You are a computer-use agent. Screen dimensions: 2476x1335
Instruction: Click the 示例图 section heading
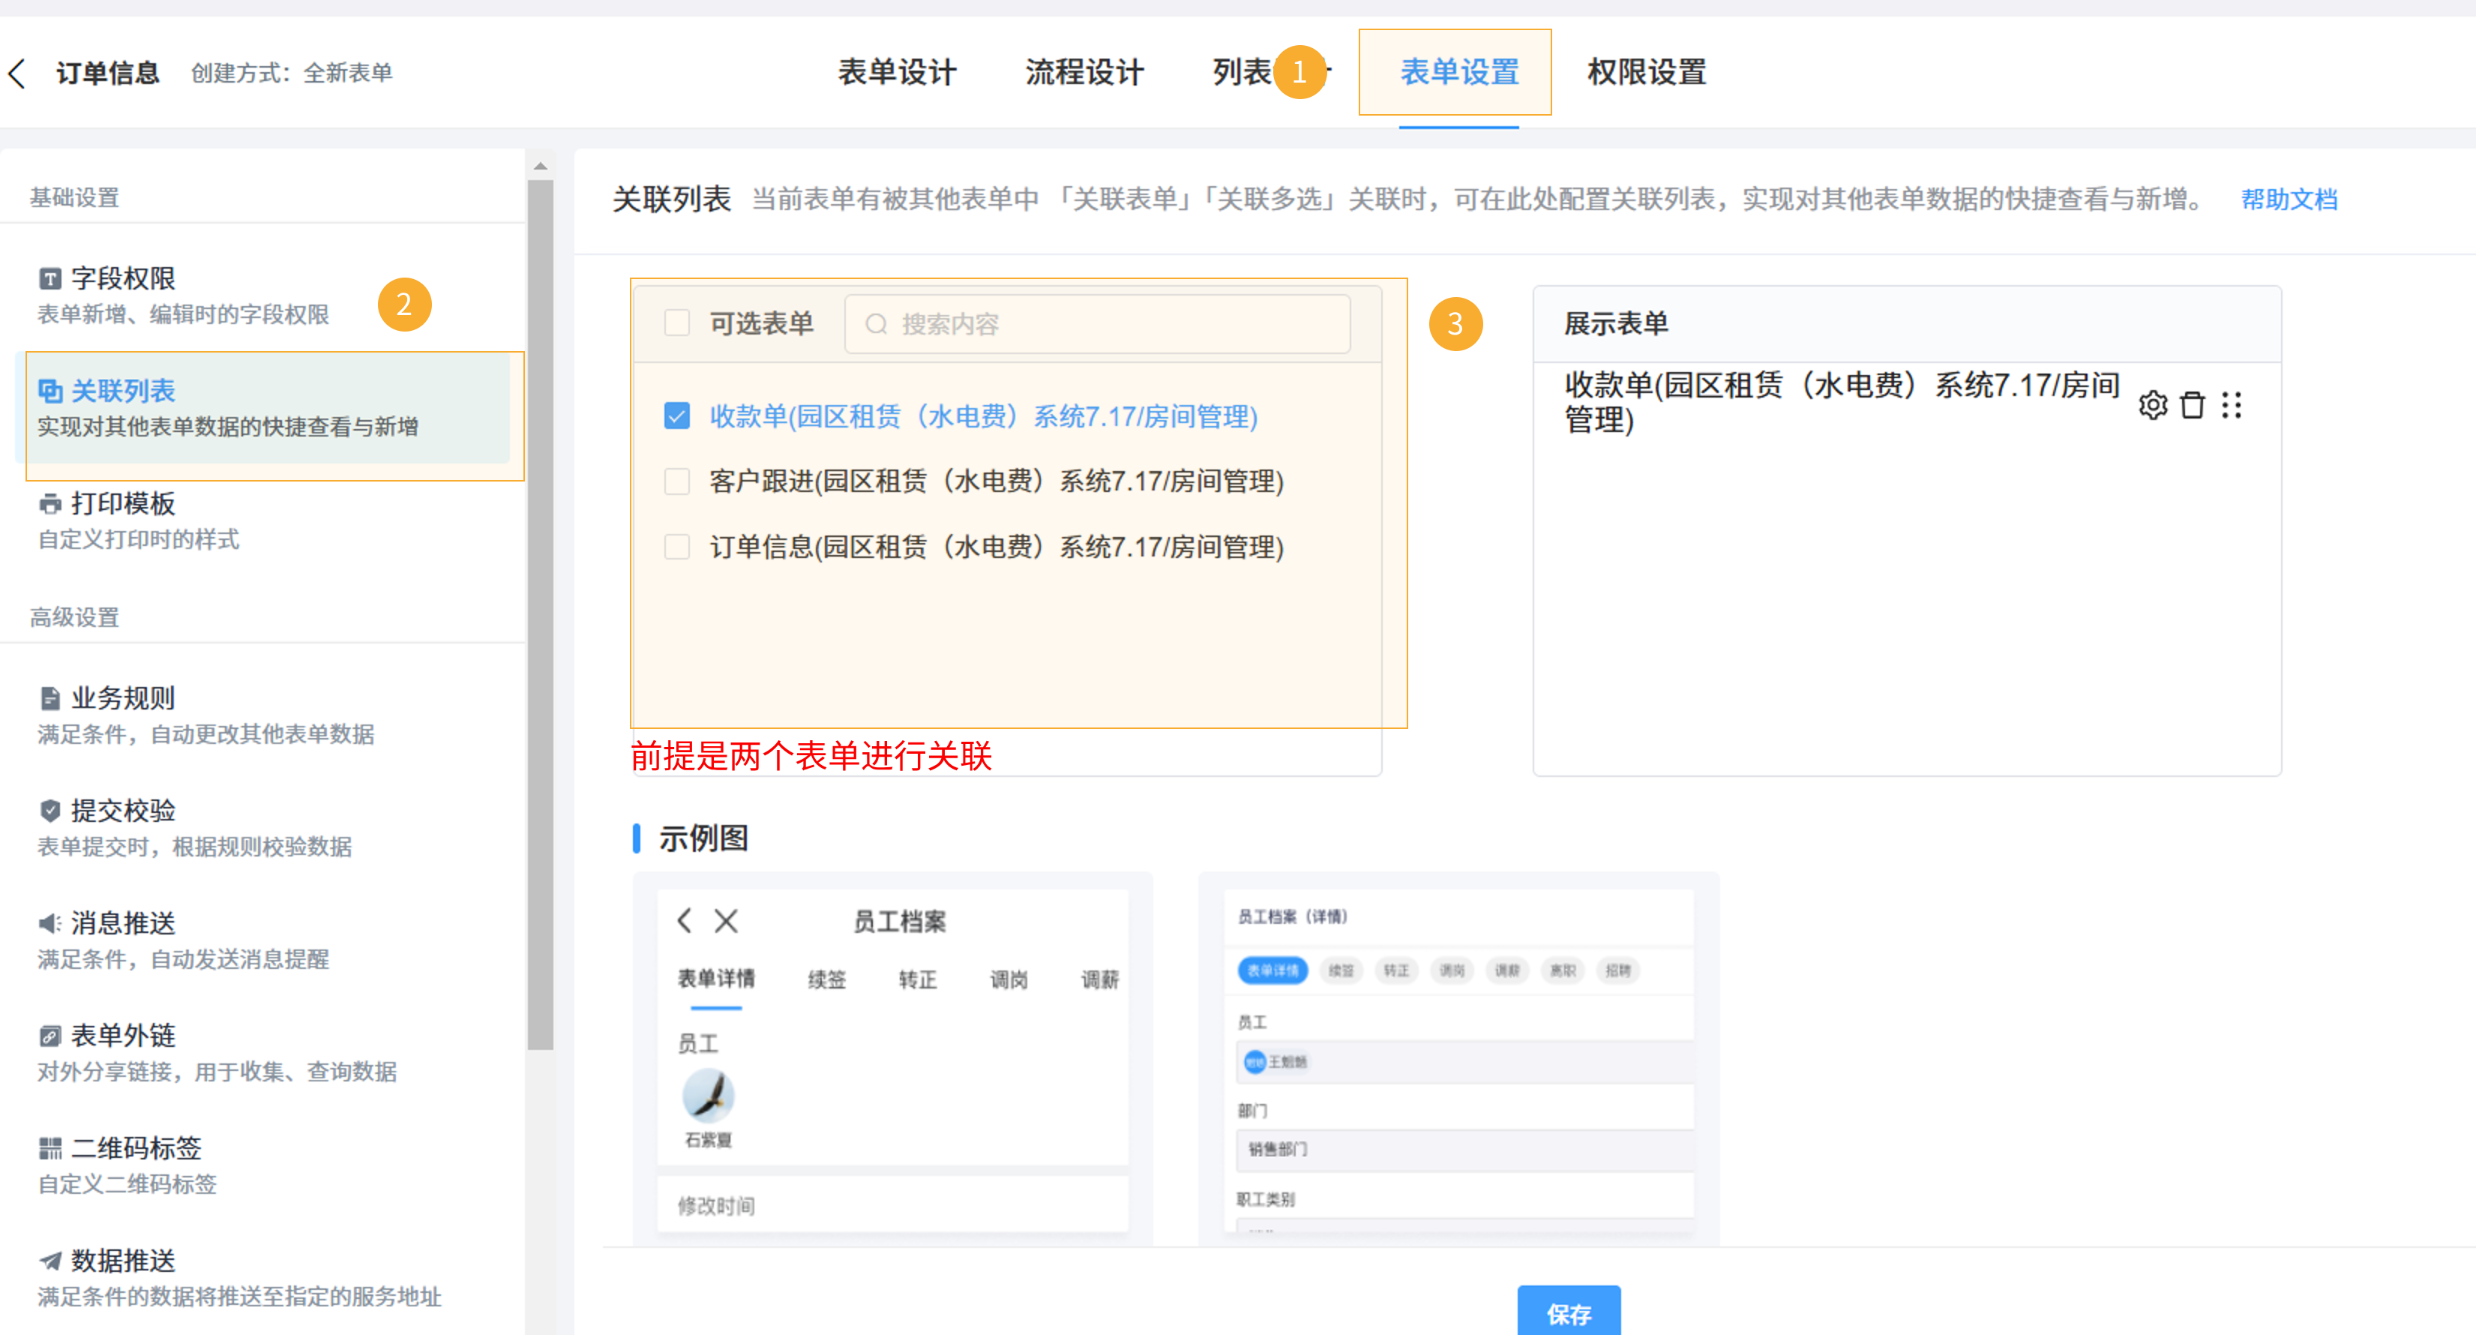click(x=703, y=838)
